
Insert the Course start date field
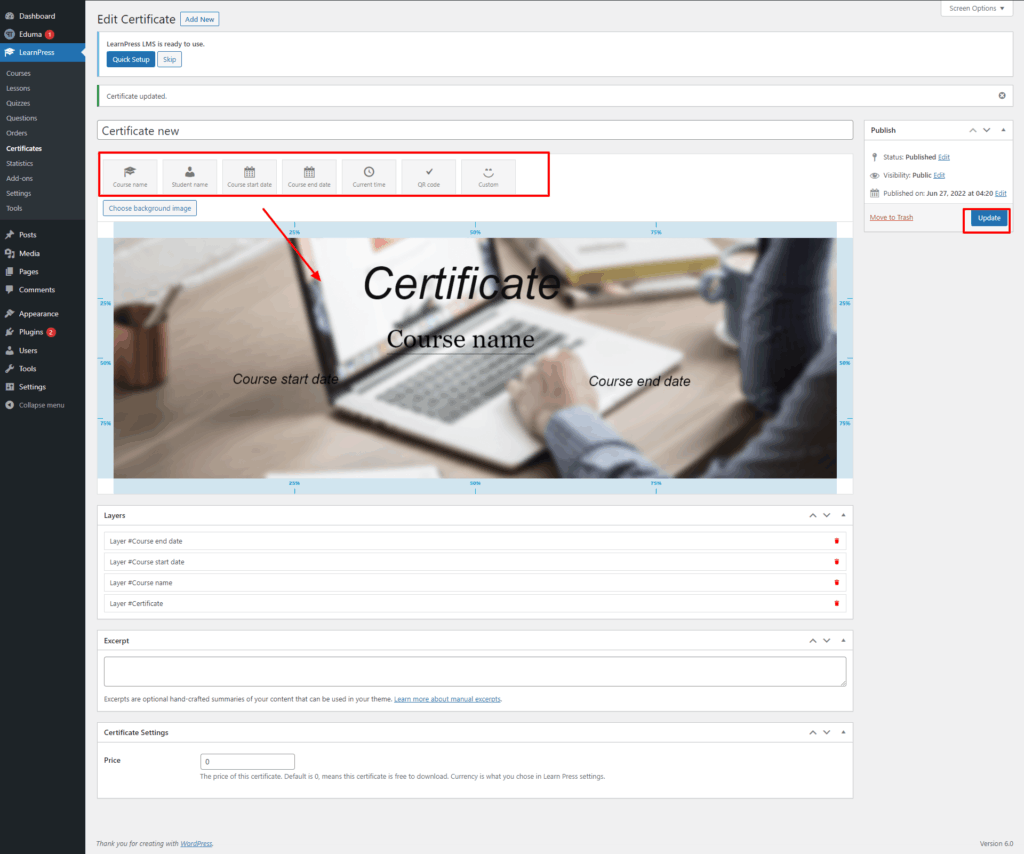[x=249, y=176]
